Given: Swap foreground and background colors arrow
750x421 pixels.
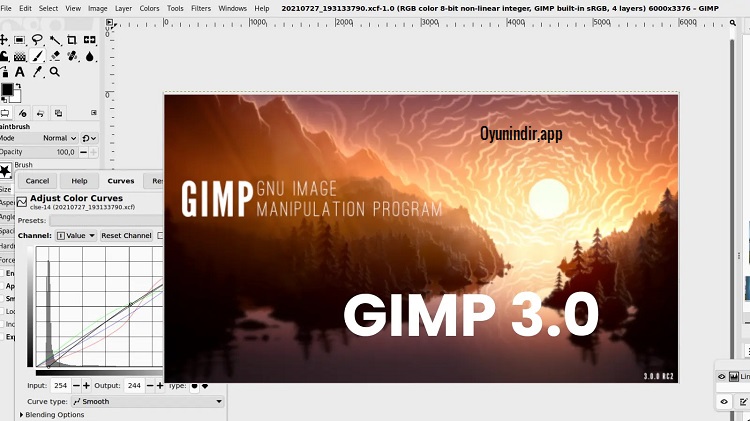Looking at the screenshot, I should [18, 86].
